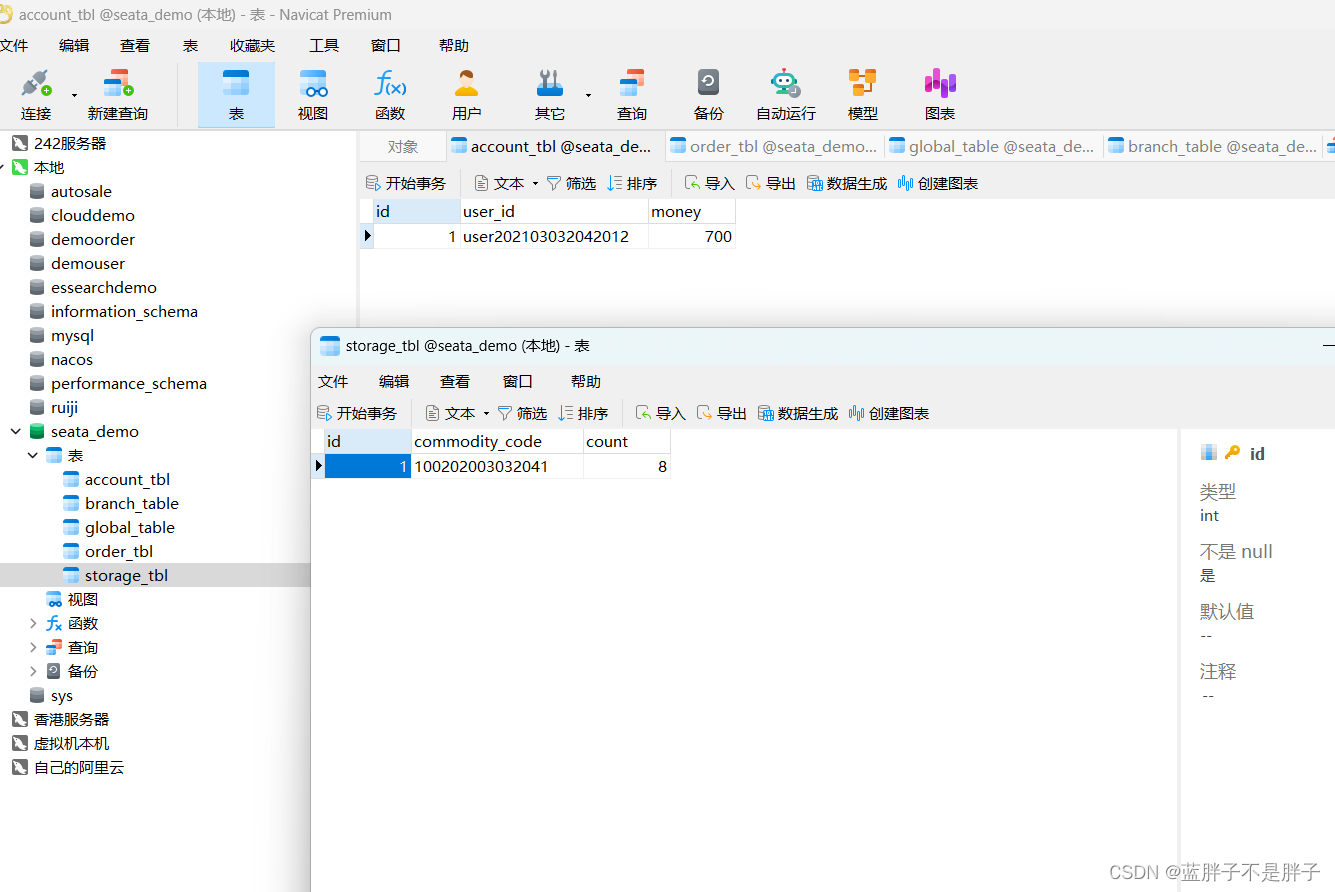Open the 文本 dropdown in storage_tbl window

coord(457,413)
